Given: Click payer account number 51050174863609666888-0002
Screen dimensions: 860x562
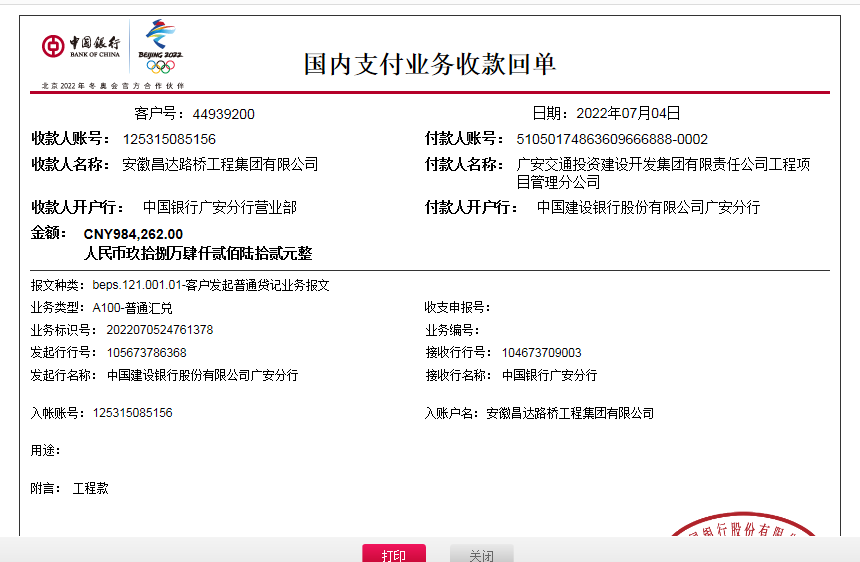Looking at the screenshot, I should click(x=612, y=139).
